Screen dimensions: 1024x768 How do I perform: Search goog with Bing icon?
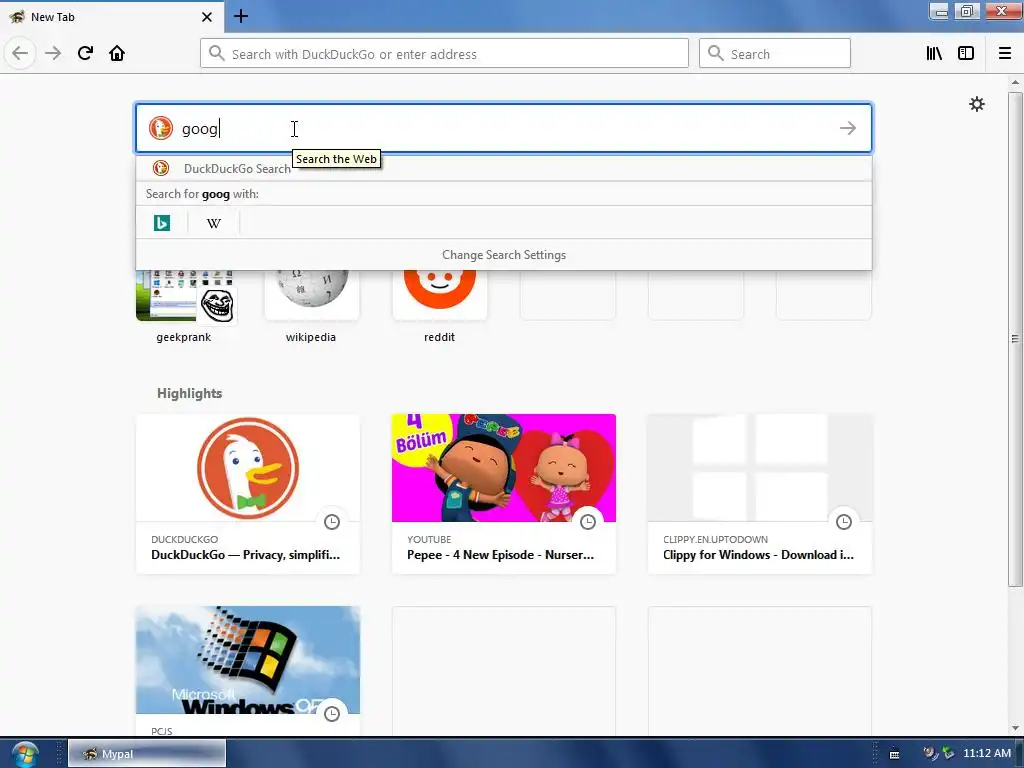click(162, 223)
